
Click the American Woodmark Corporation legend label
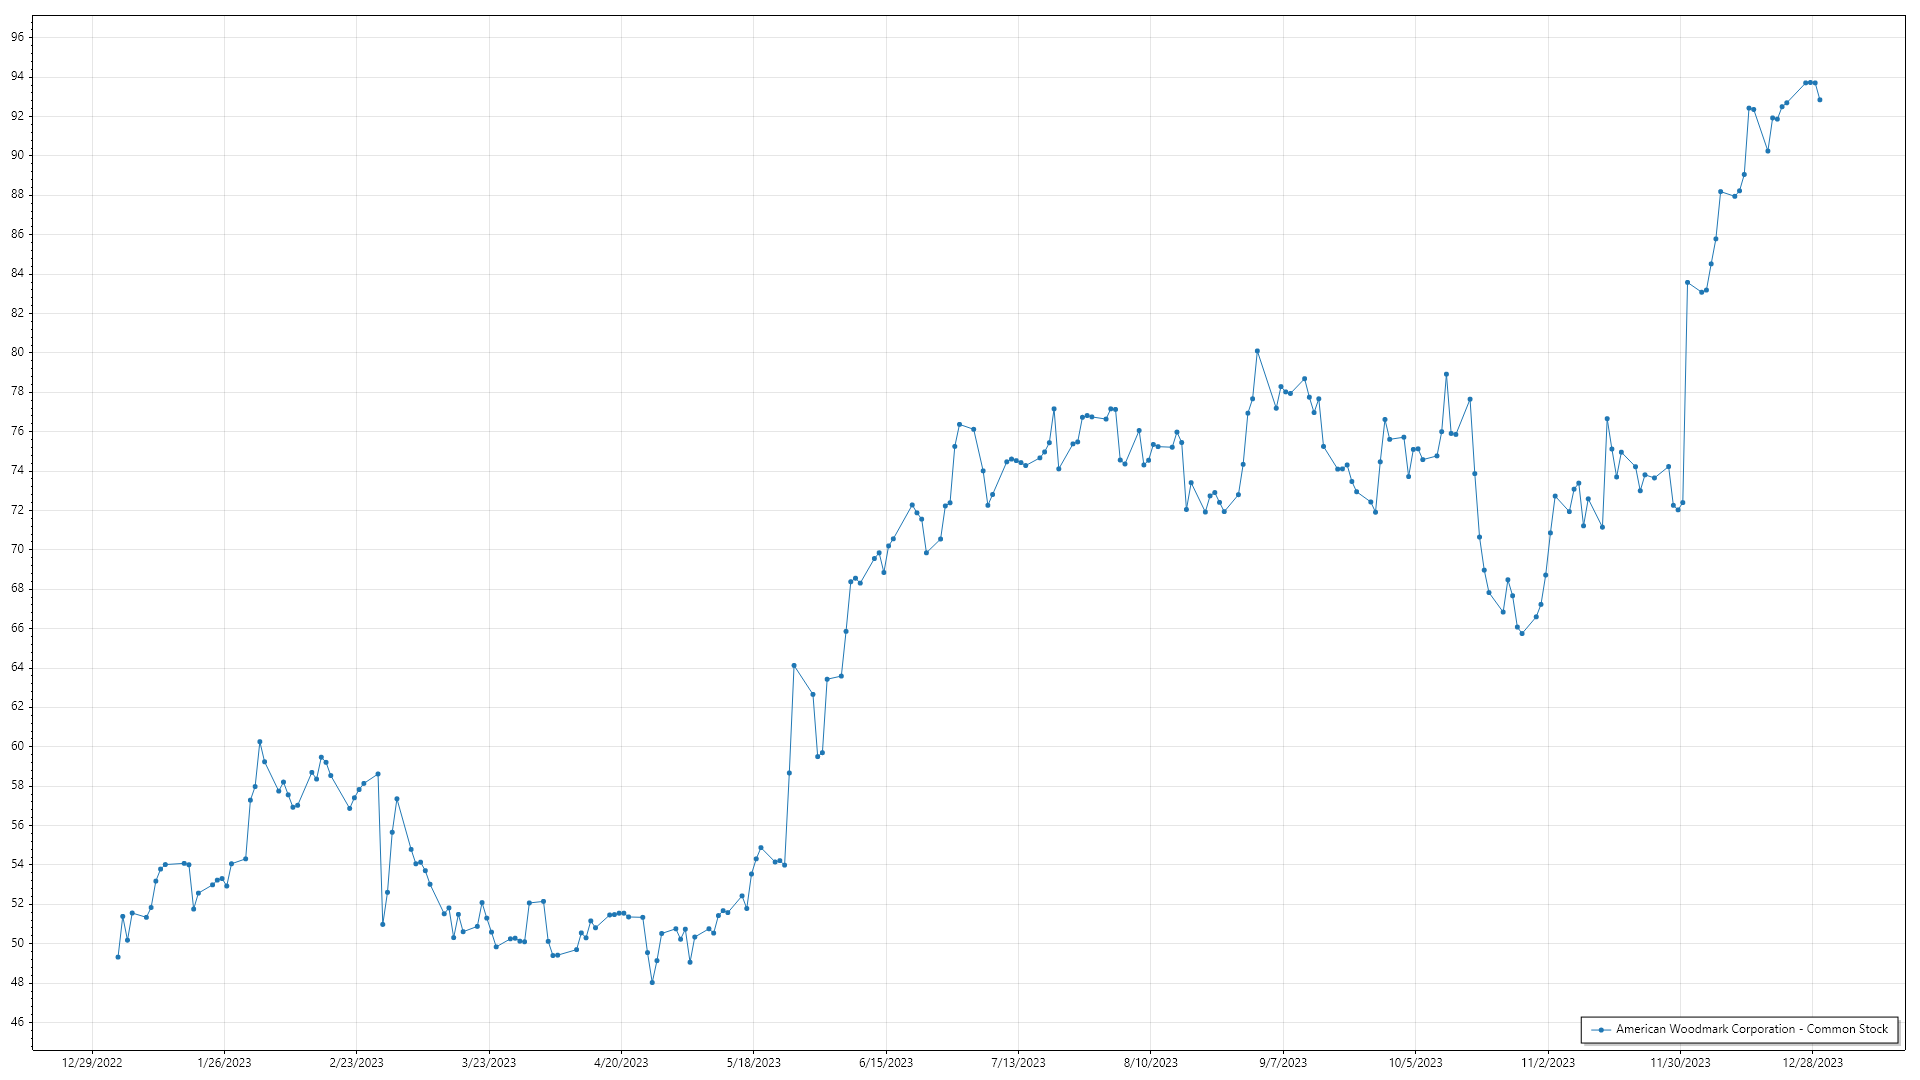coord(1751,1029)
